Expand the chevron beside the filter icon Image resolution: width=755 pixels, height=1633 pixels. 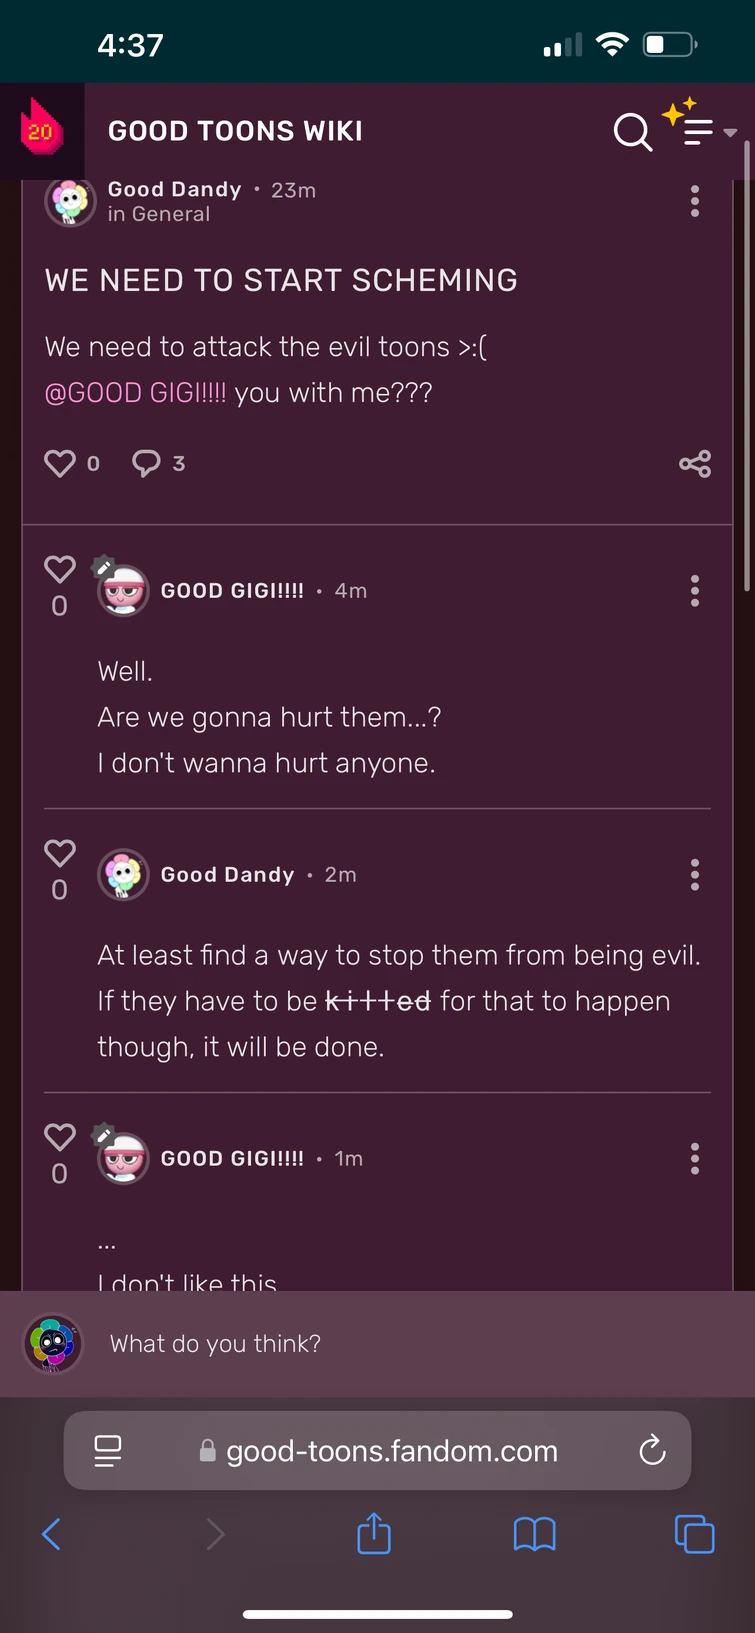click(730, 133)
